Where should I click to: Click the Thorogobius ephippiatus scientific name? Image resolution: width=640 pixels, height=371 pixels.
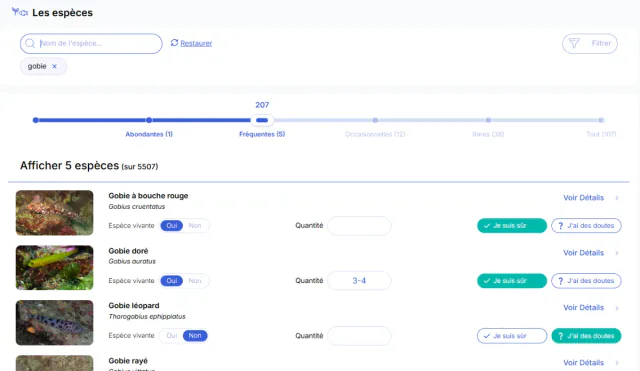coord(147,316)
